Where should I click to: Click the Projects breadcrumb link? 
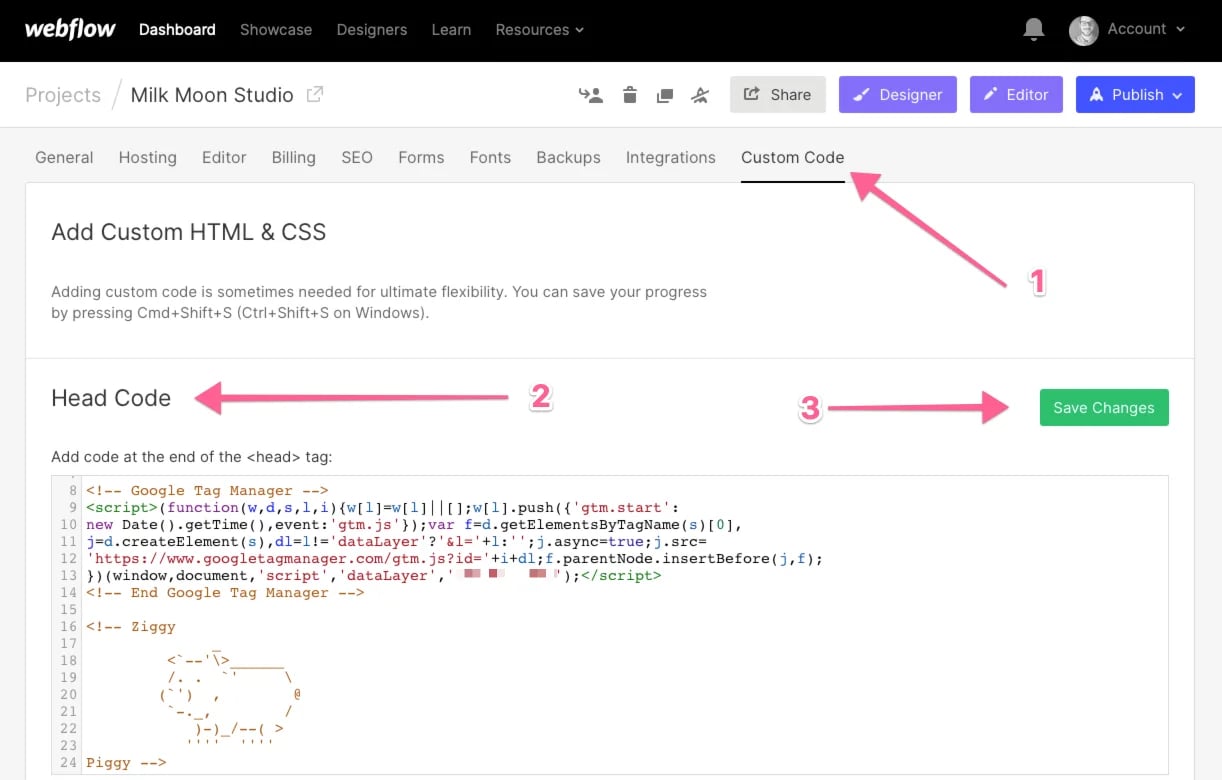click(63, 94)
